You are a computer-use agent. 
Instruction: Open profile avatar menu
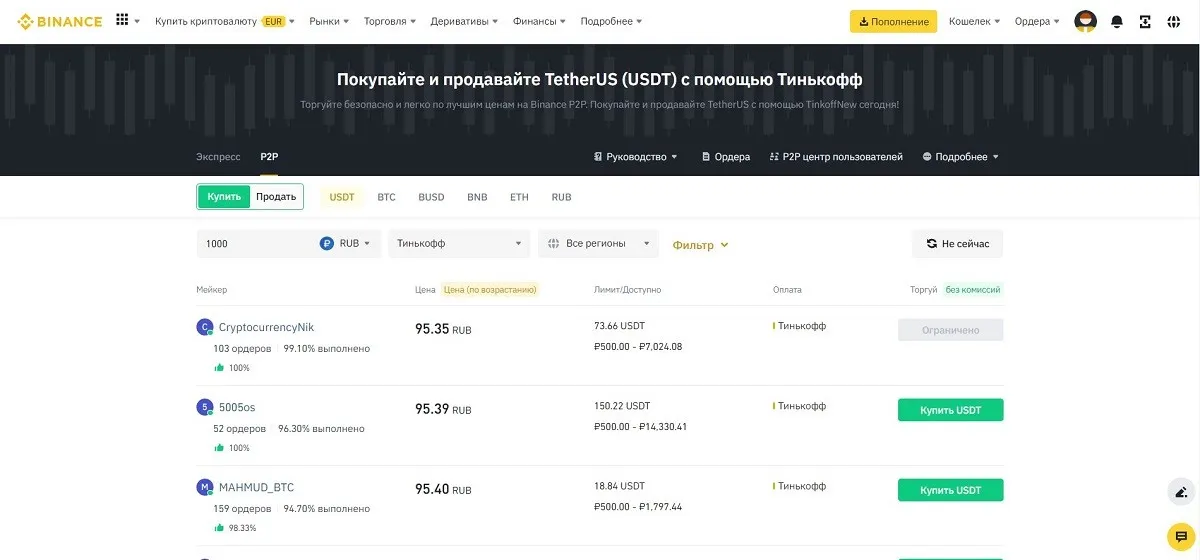1085,21
